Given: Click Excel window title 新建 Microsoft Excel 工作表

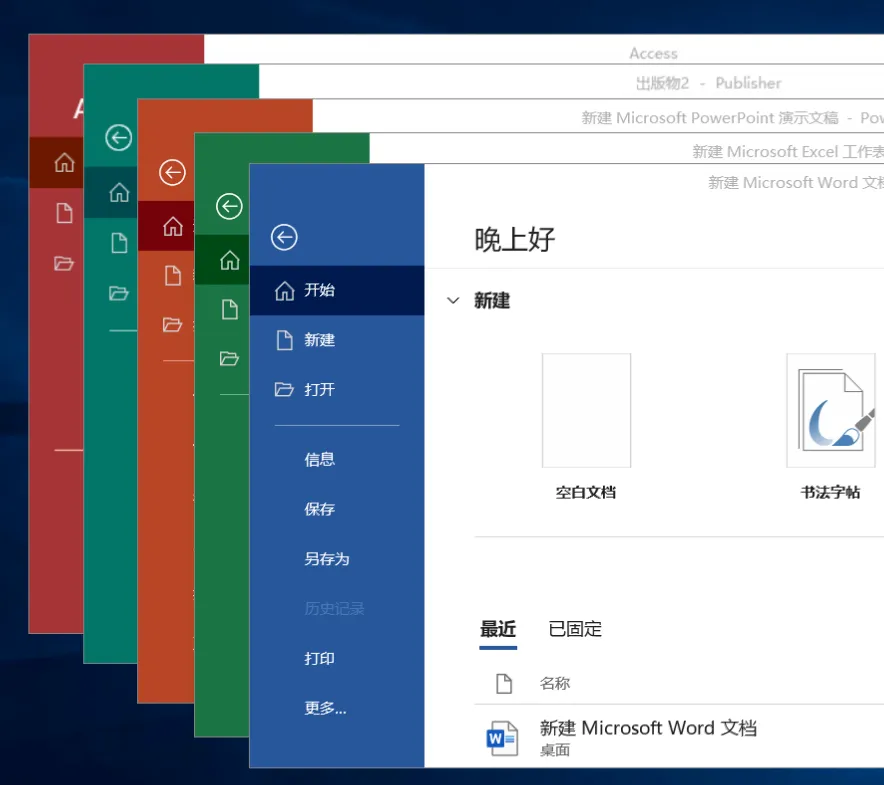Looking at the screenshot, I should point(788,152).
